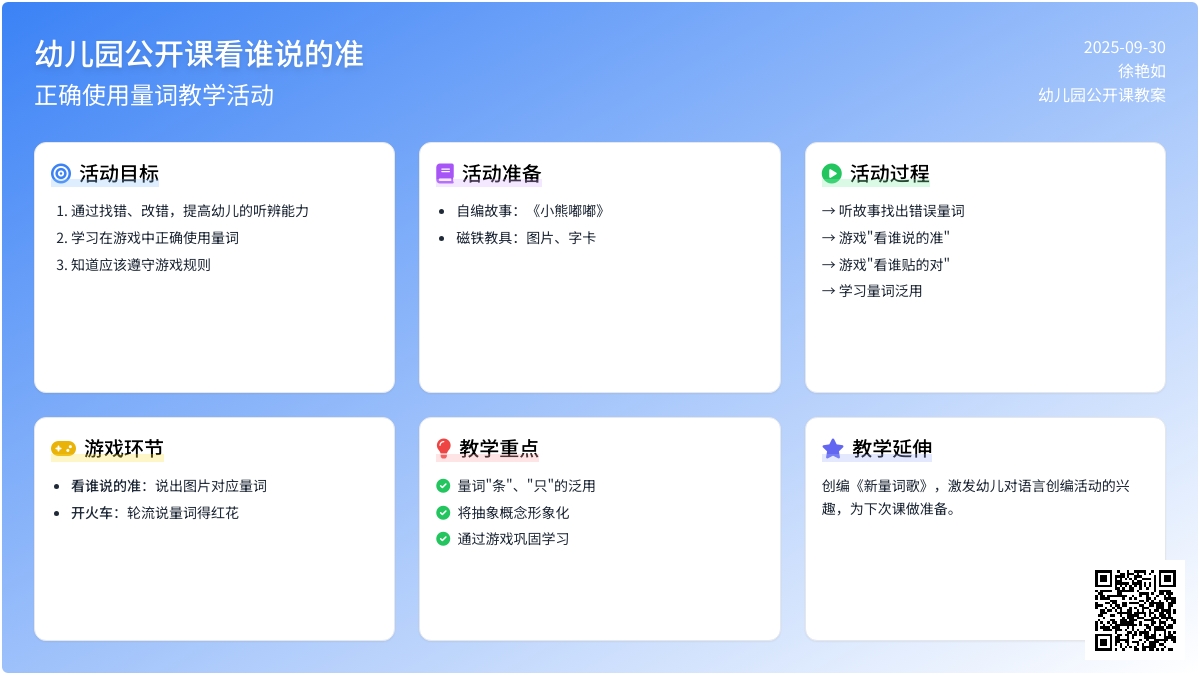The width and height of the screenshot is (1200, 675).
Task: Click the yellow gamepad icon beside 游戏环节
Action: tap(63, 449)
